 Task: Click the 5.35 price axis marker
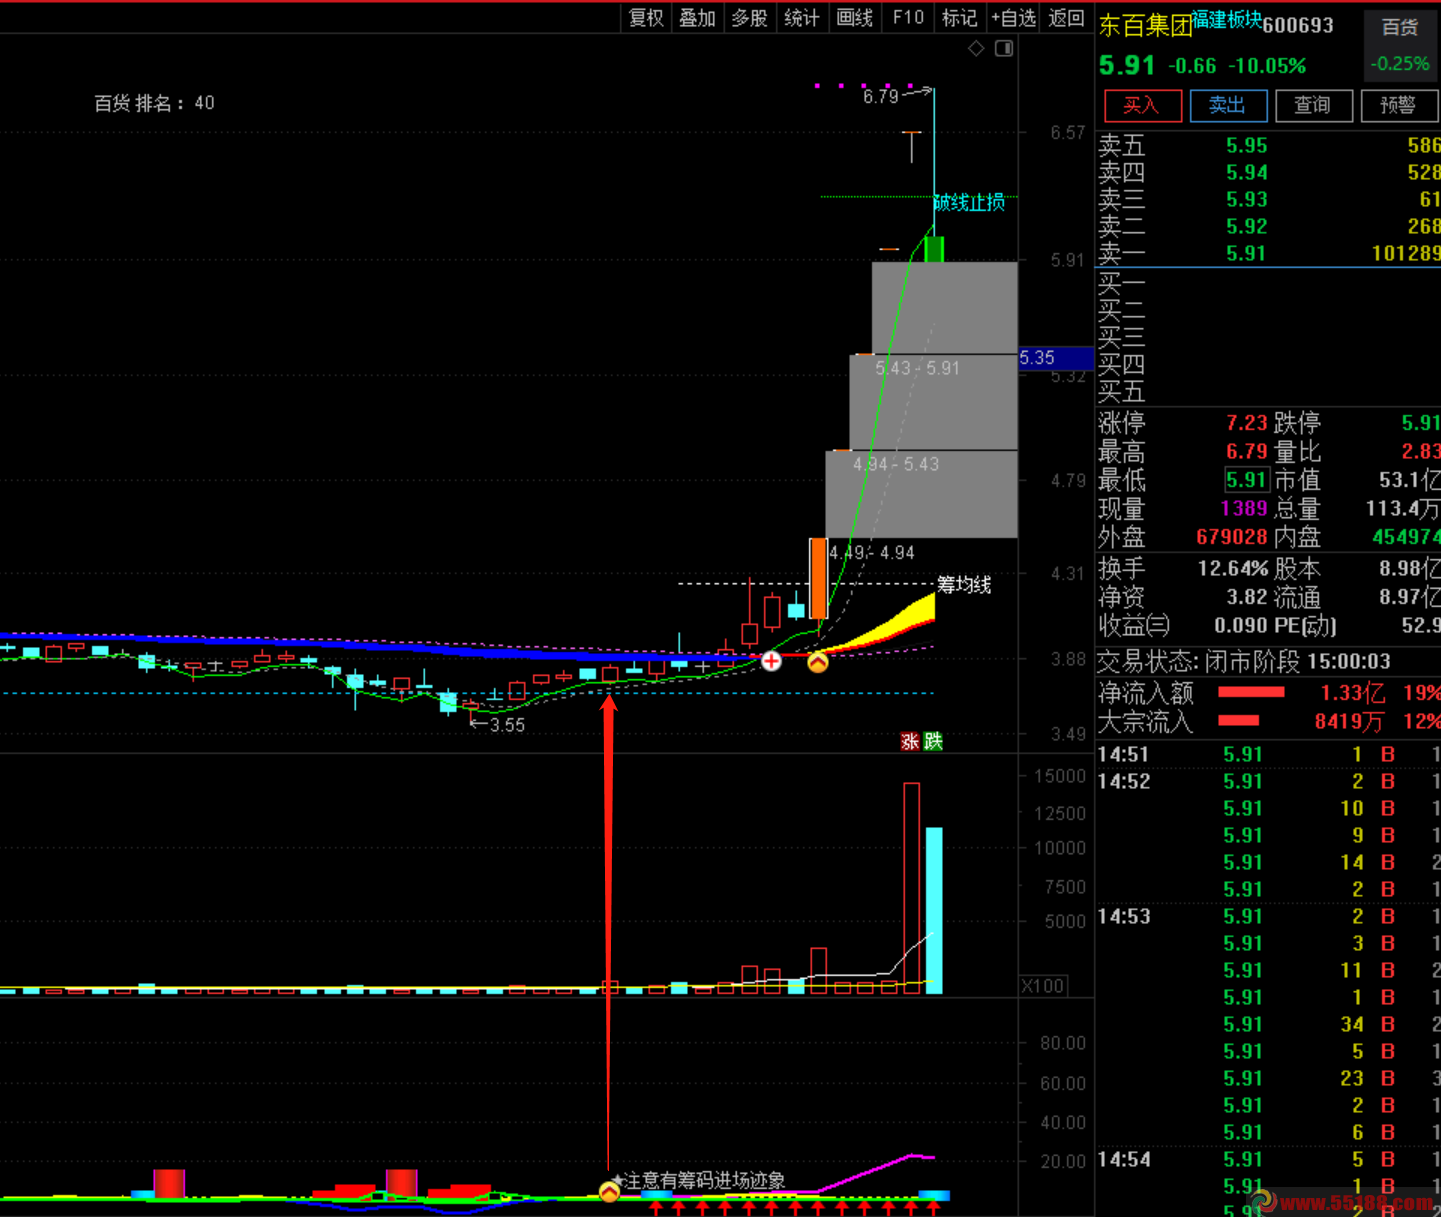pyautogui.click(x=1056, y=357)
